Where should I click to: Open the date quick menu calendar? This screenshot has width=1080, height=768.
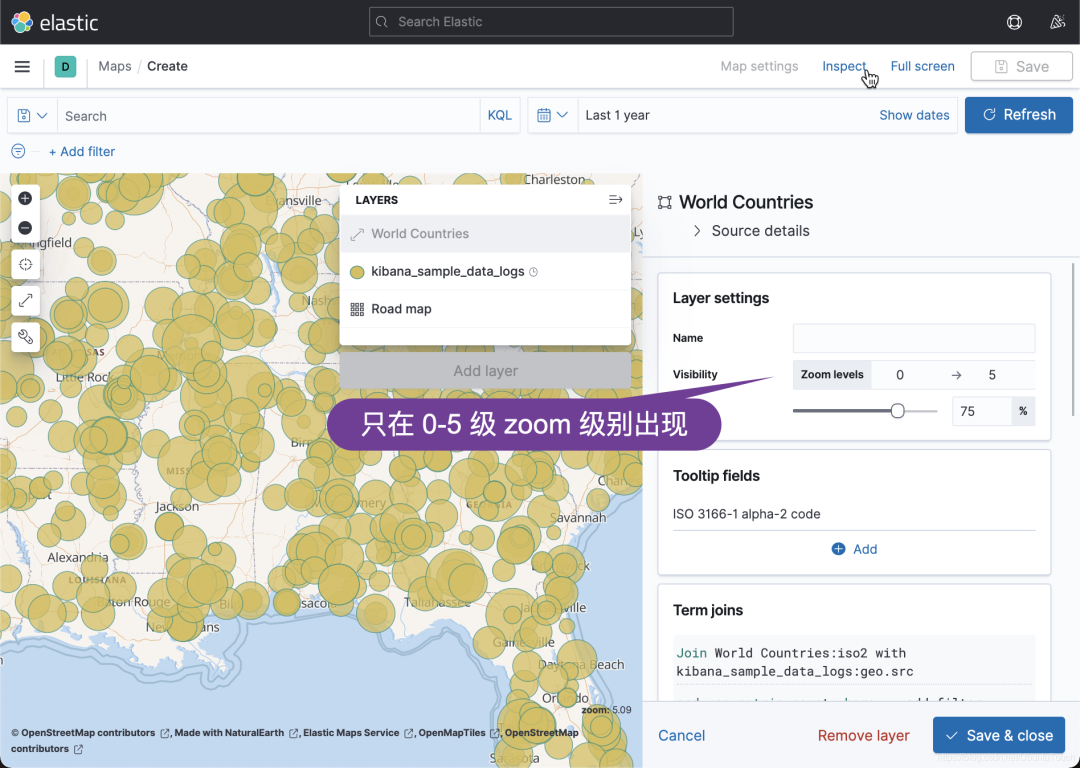[x=552, y=115]
